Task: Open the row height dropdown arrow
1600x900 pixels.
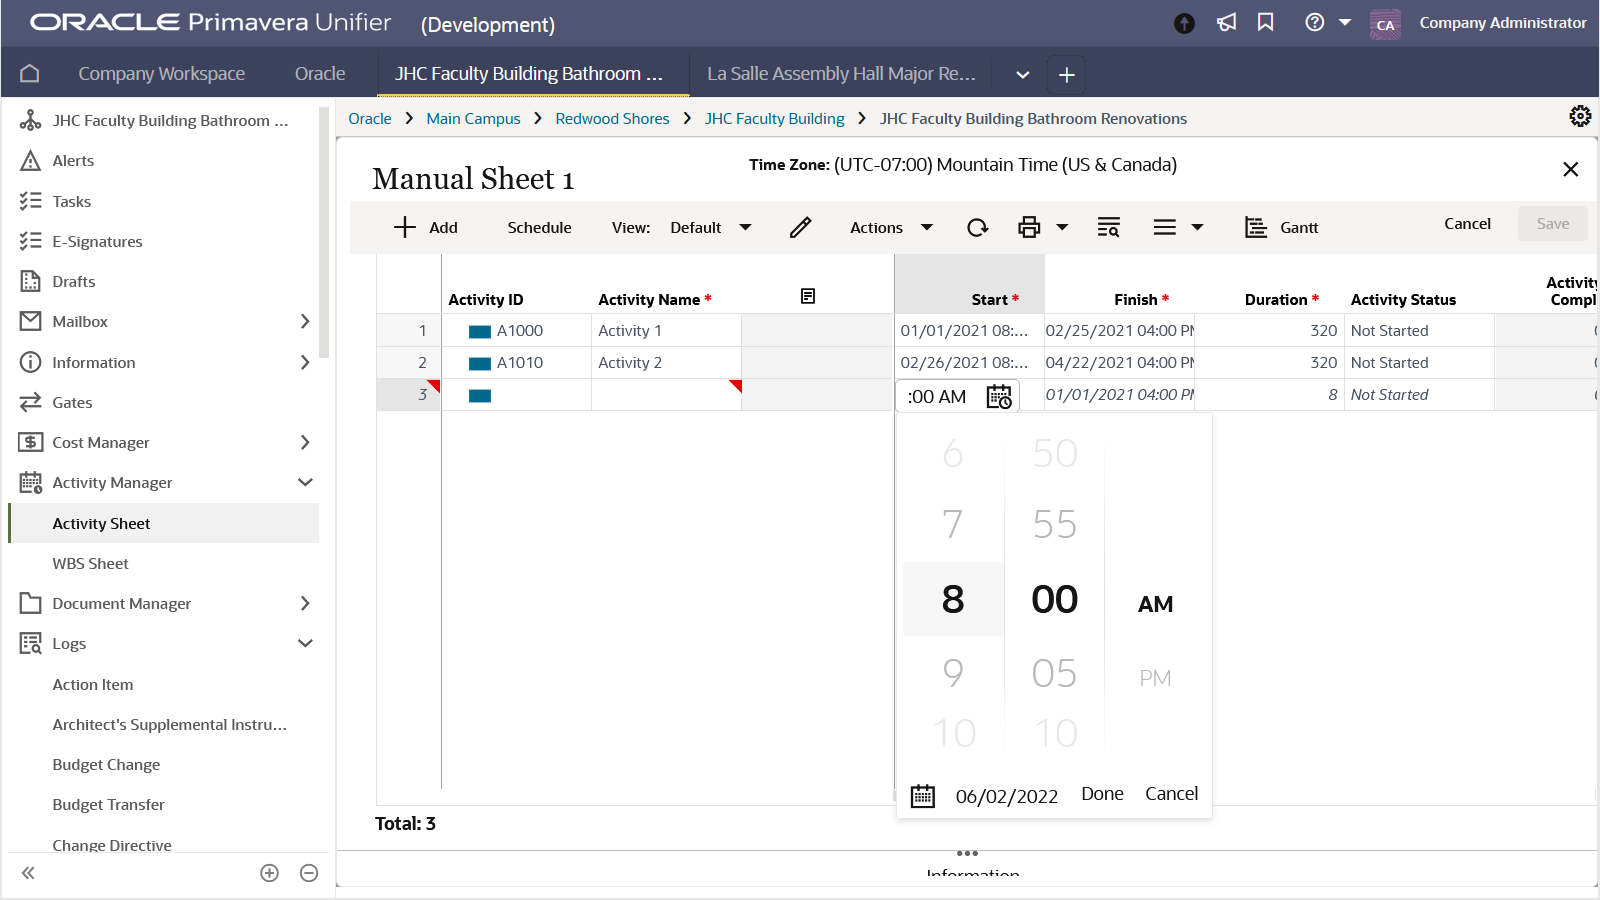Action: click(1197, 227)
